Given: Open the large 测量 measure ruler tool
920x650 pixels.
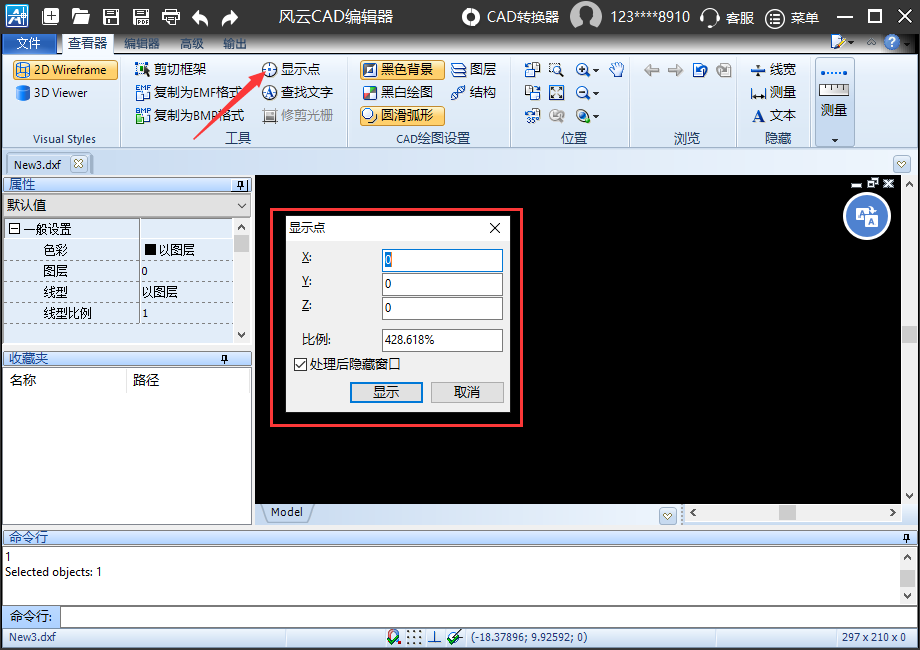Looking at the screenshot, I should tap(834, 93).
